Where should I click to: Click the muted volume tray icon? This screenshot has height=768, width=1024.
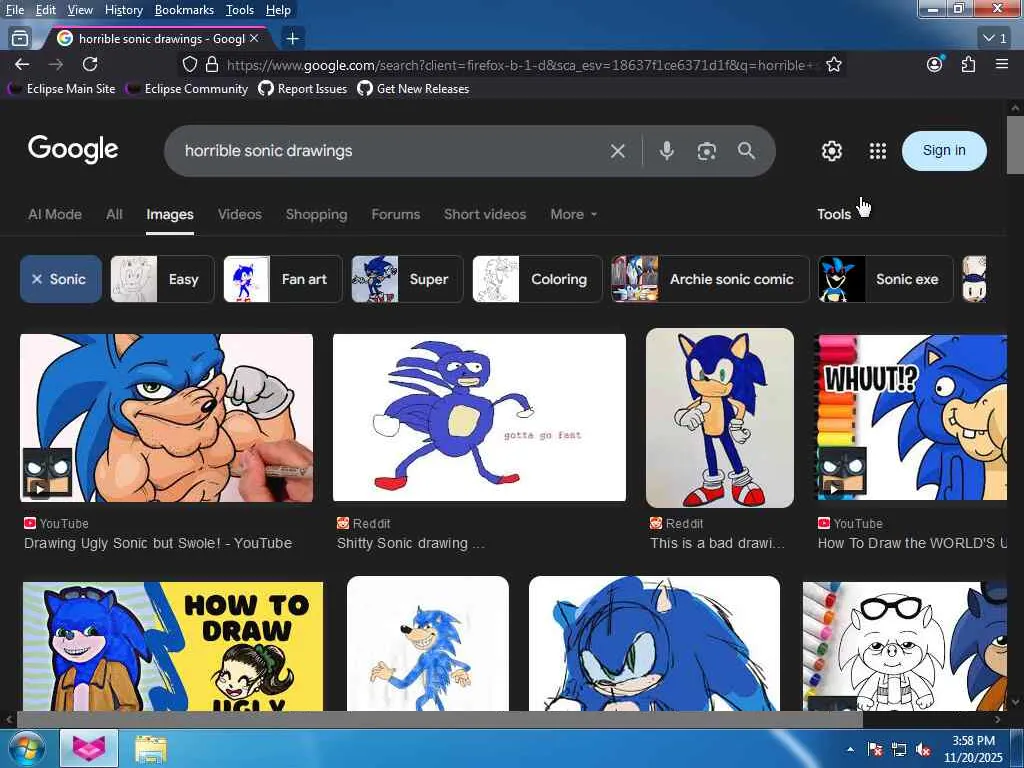click(x=923, y=750)
